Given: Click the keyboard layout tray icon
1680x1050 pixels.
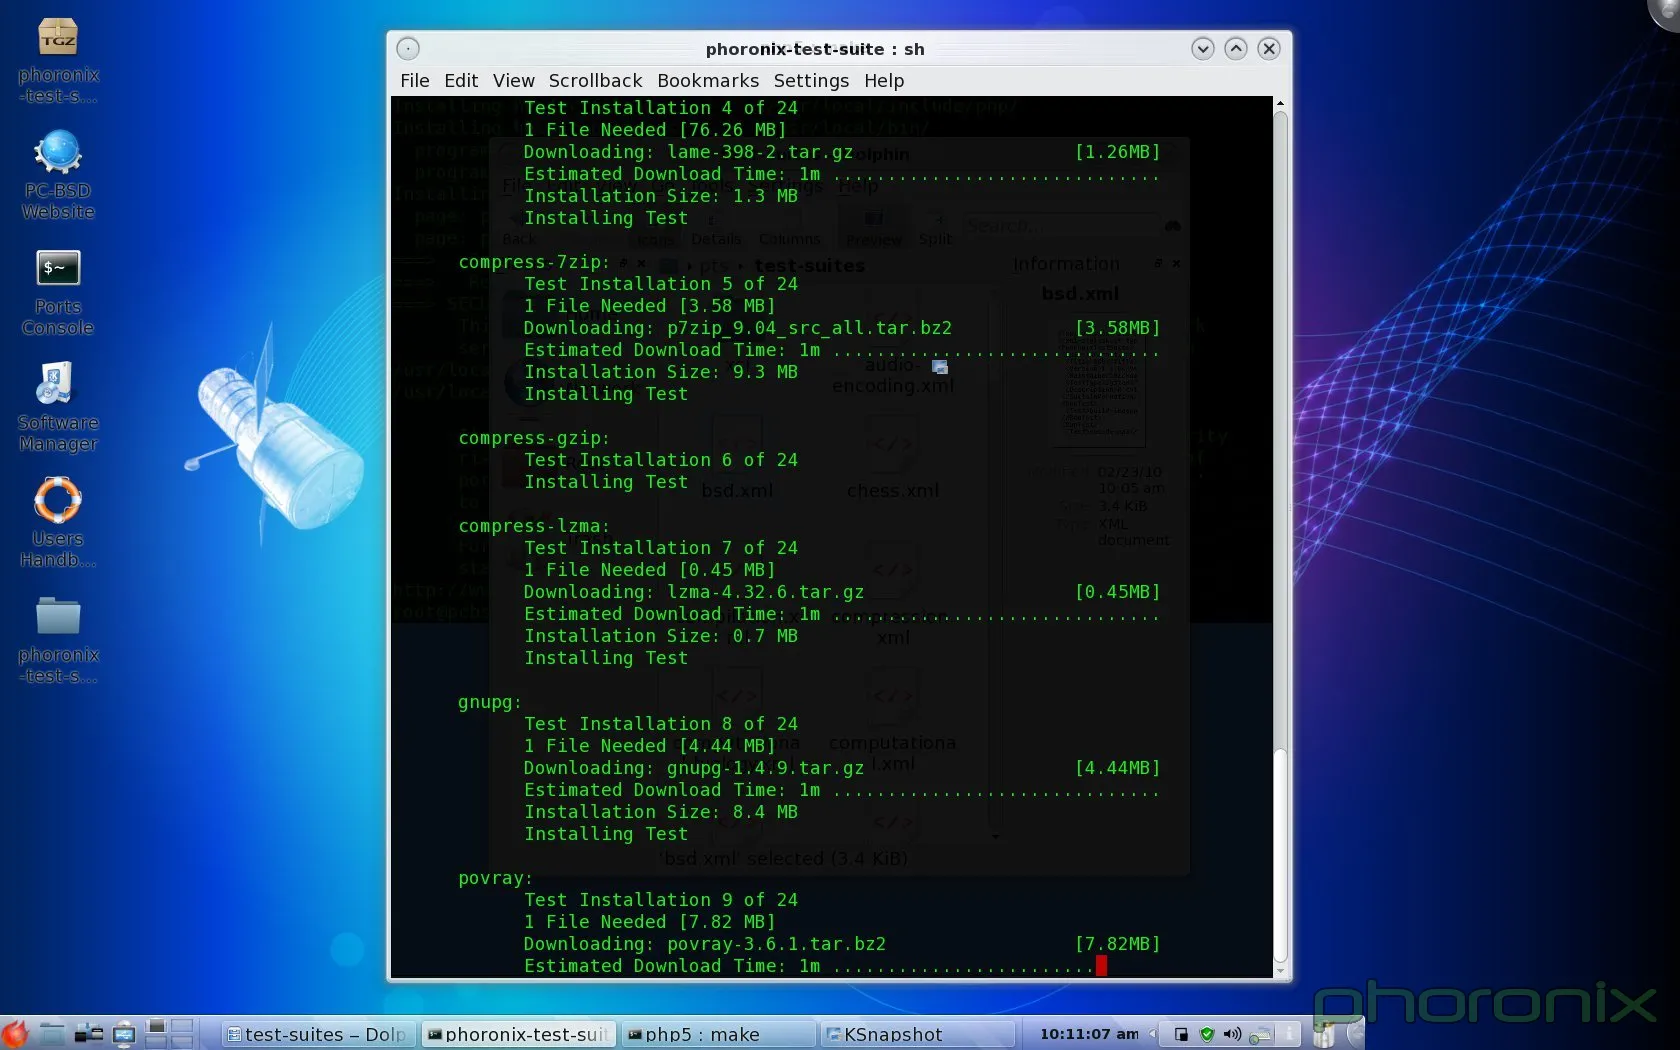Looking at the screenshot, I should tap(1260, 1034).
